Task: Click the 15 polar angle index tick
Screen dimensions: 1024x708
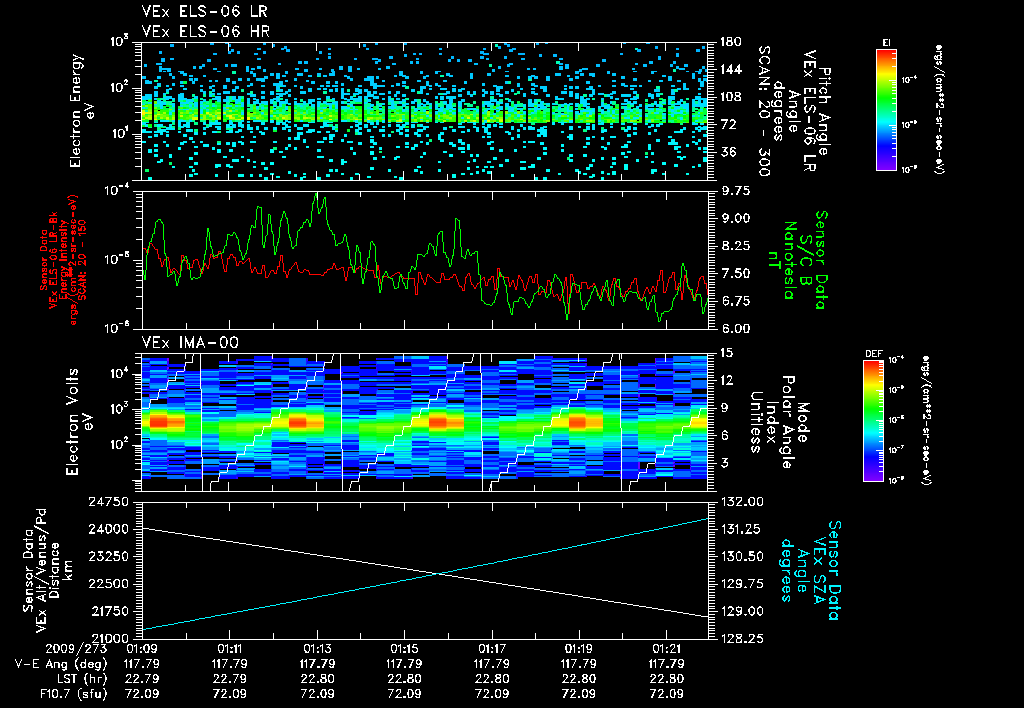Action: [x=726, y=353]
